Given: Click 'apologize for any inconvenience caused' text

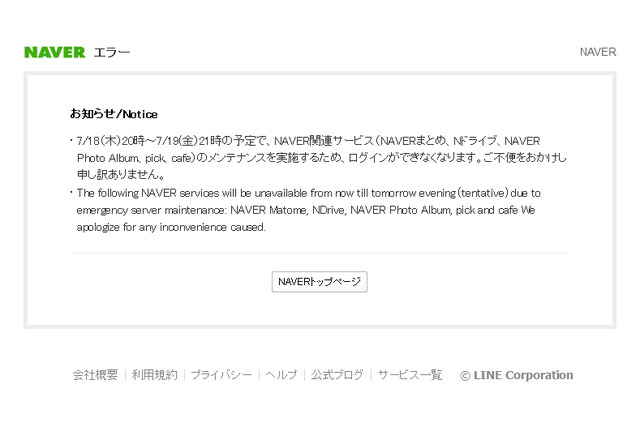Looking at the screenshot, I should point(171,227).
